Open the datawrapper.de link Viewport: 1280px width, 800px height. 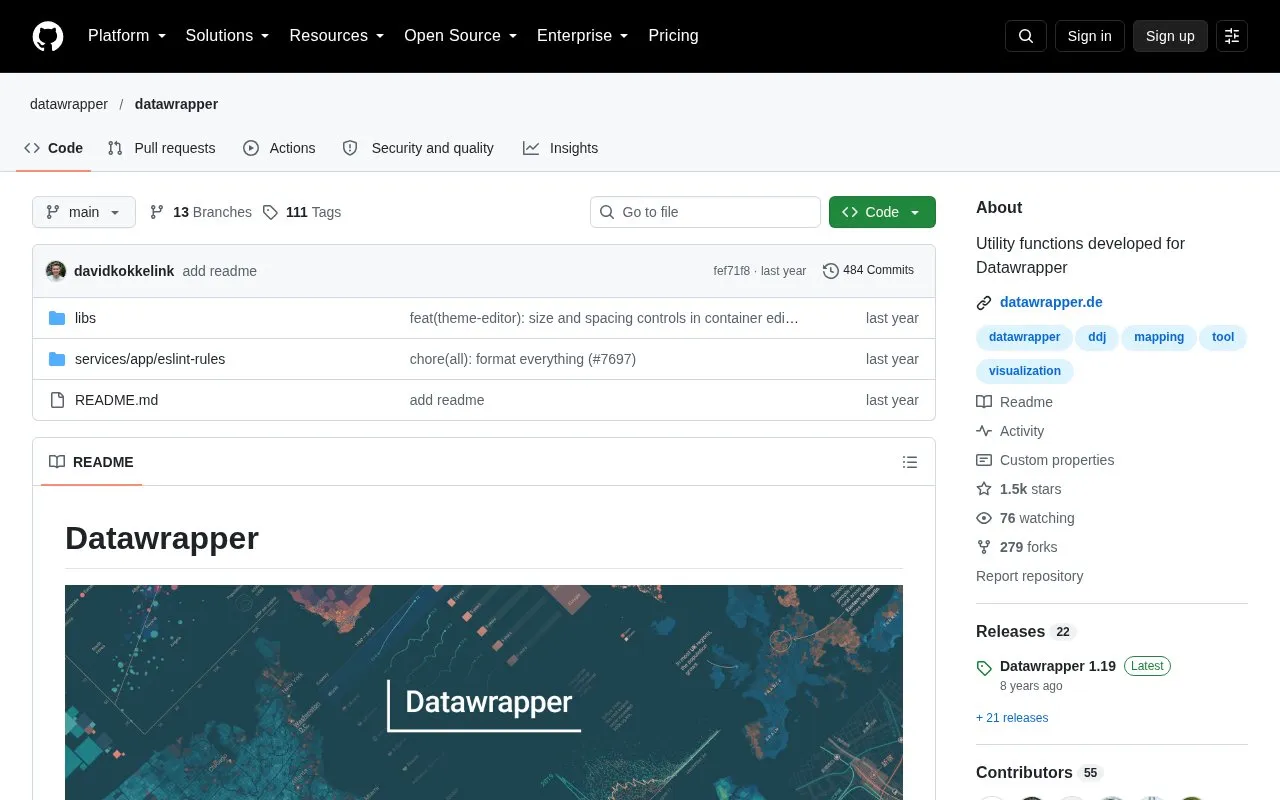click(x=1051, y=302)
